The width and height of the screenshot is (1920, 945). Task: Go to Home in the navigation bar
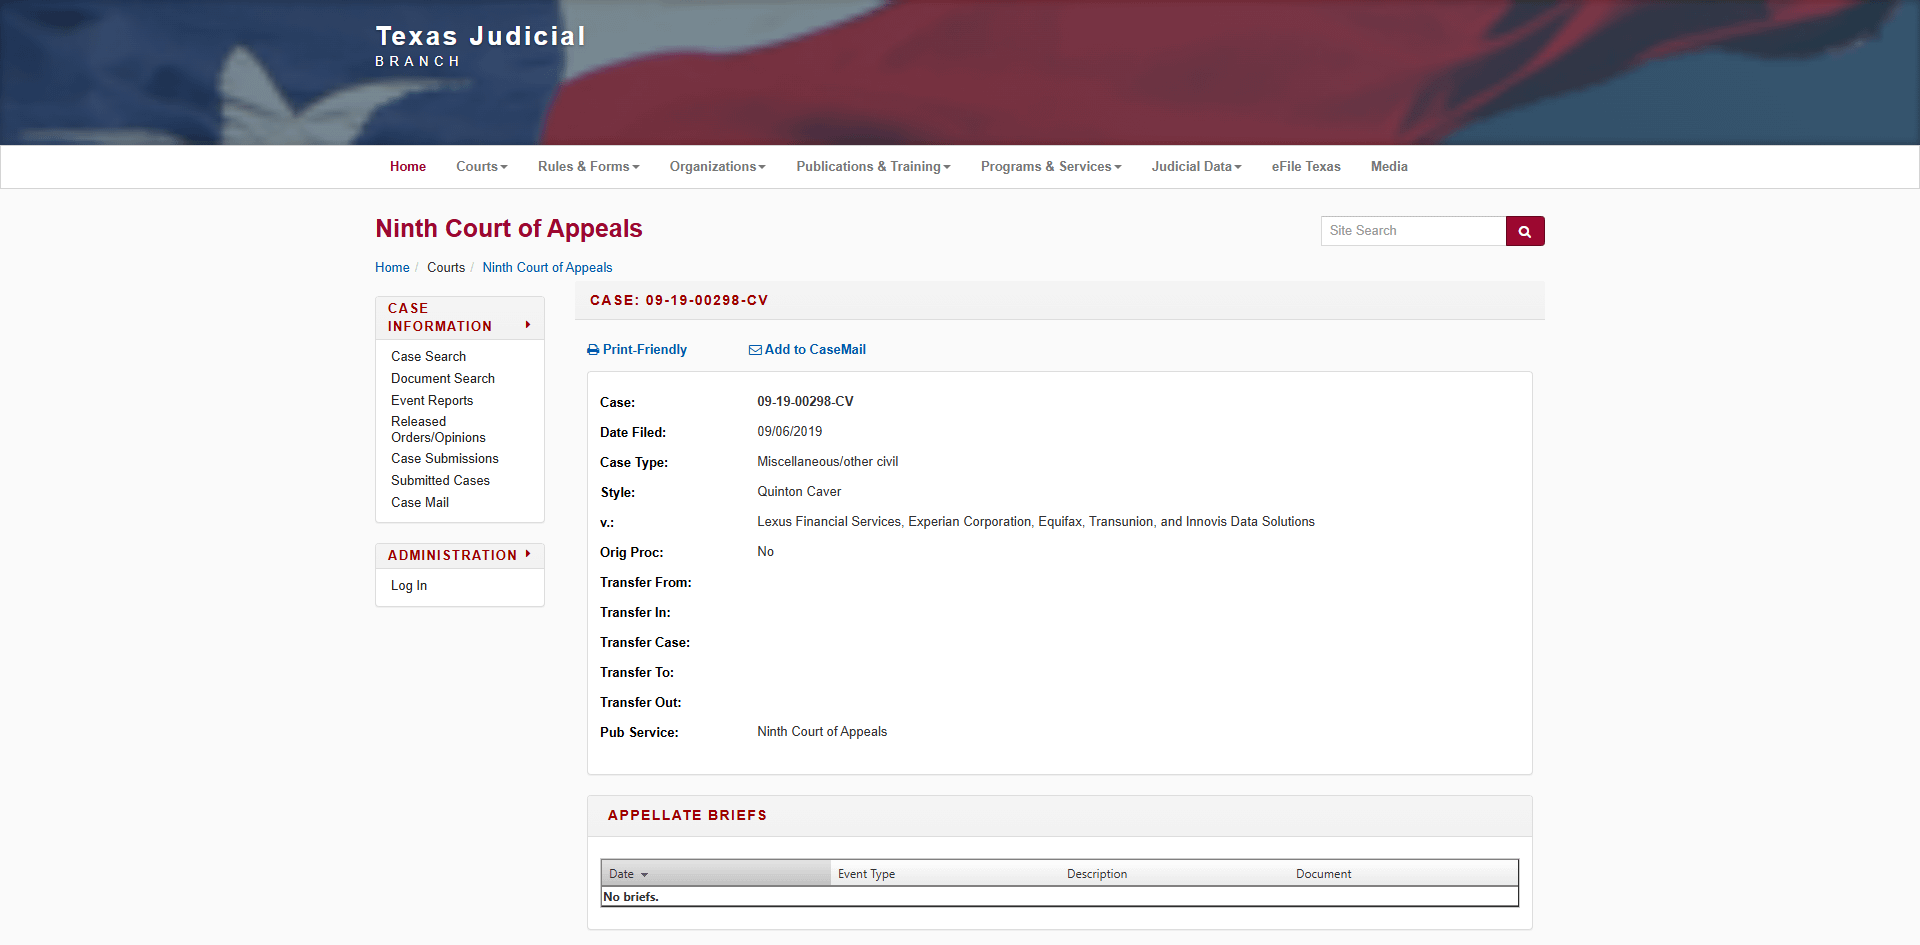[408, 167]
